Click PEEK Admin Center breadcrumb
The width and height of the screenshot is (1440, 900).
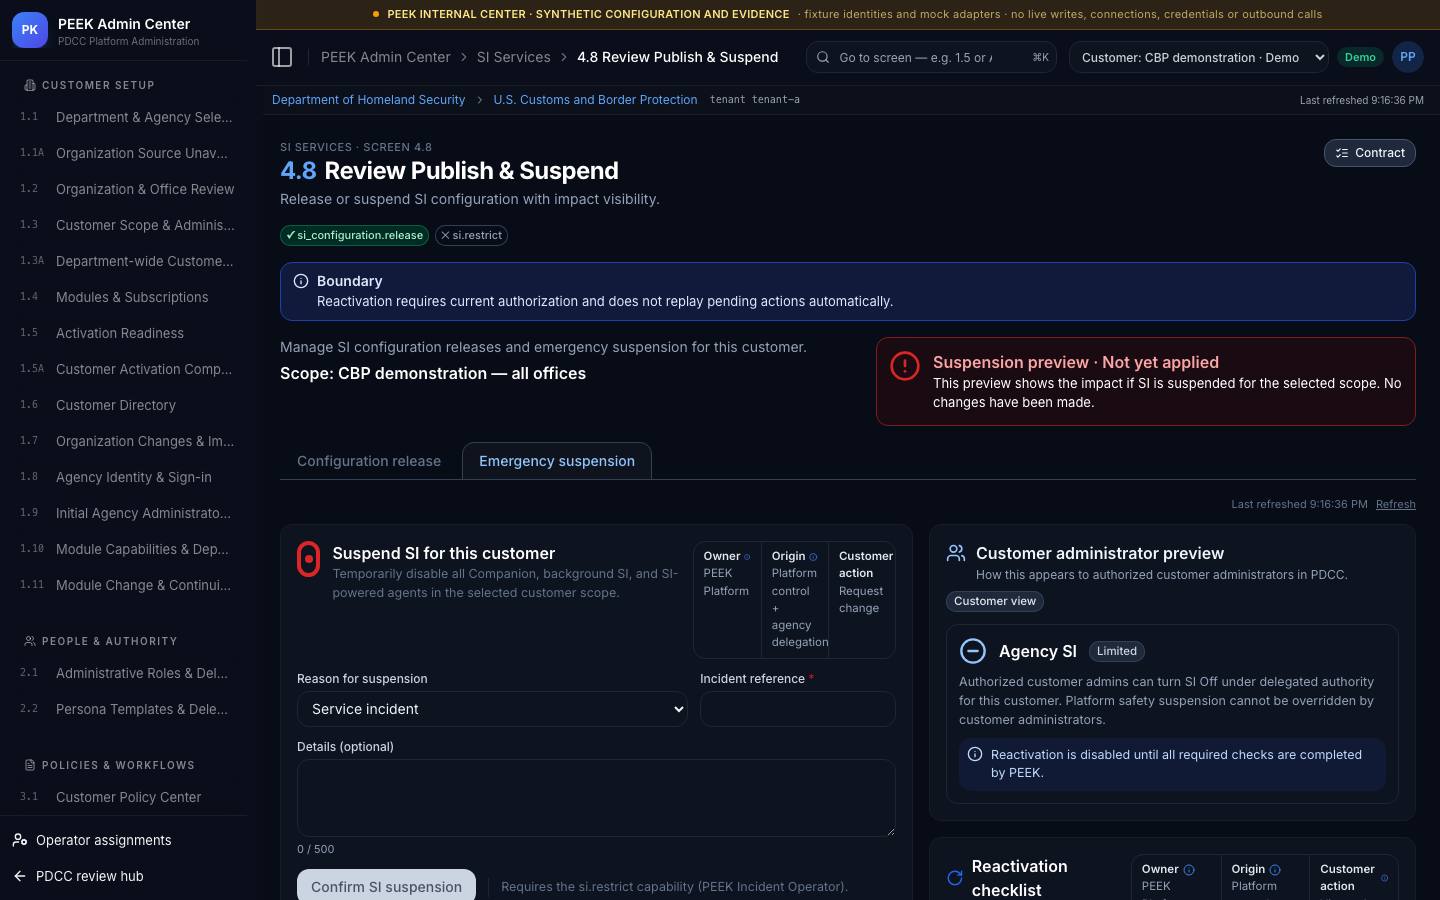pyautogui.click(x=385, y=57)
